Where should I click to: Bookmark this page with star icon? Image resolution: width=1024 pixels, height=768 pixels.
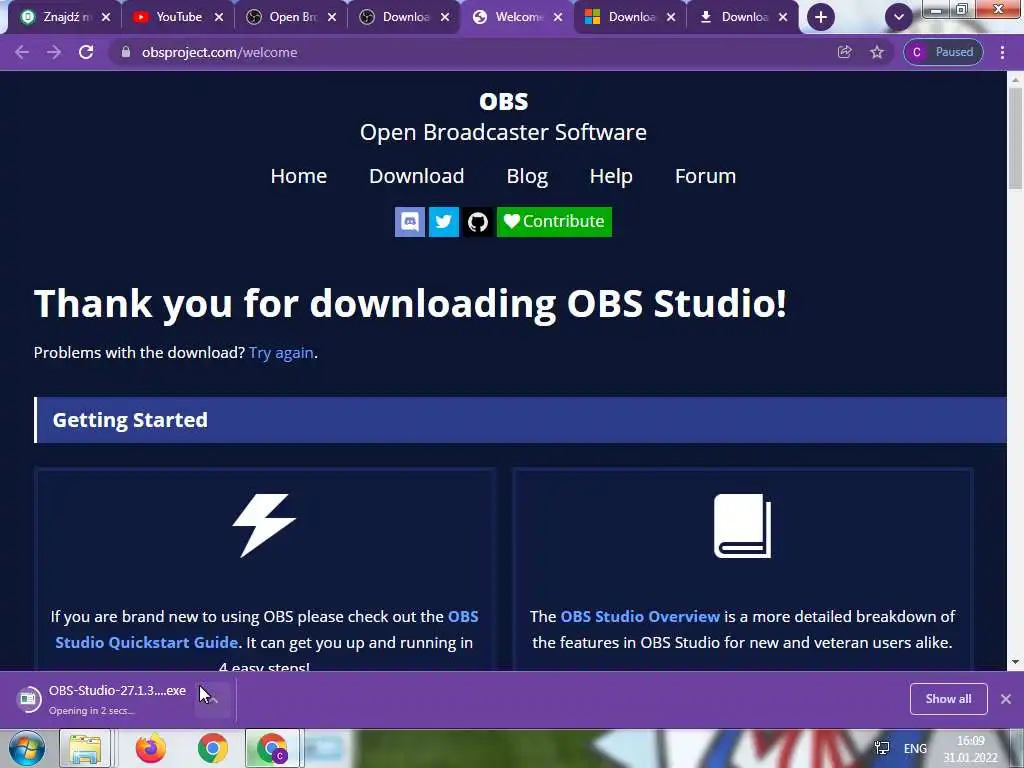click(x=876, y=52)
